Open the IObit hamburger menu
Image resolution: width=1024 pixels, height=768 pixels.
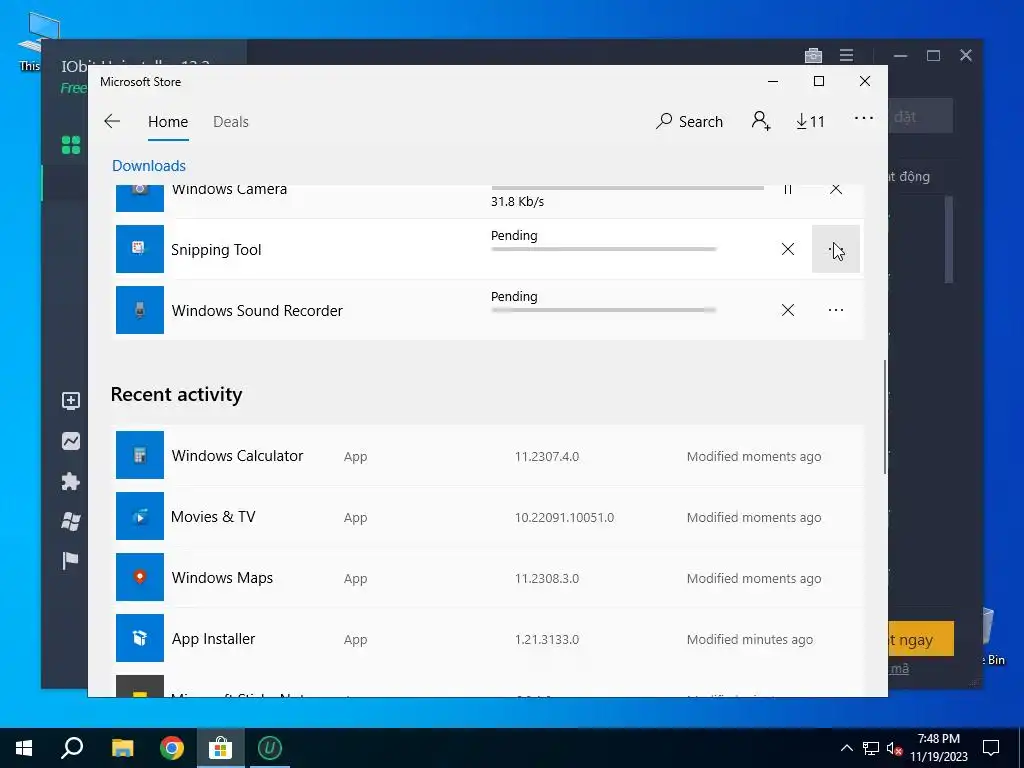pyautogui.click(x=846, y=56)
